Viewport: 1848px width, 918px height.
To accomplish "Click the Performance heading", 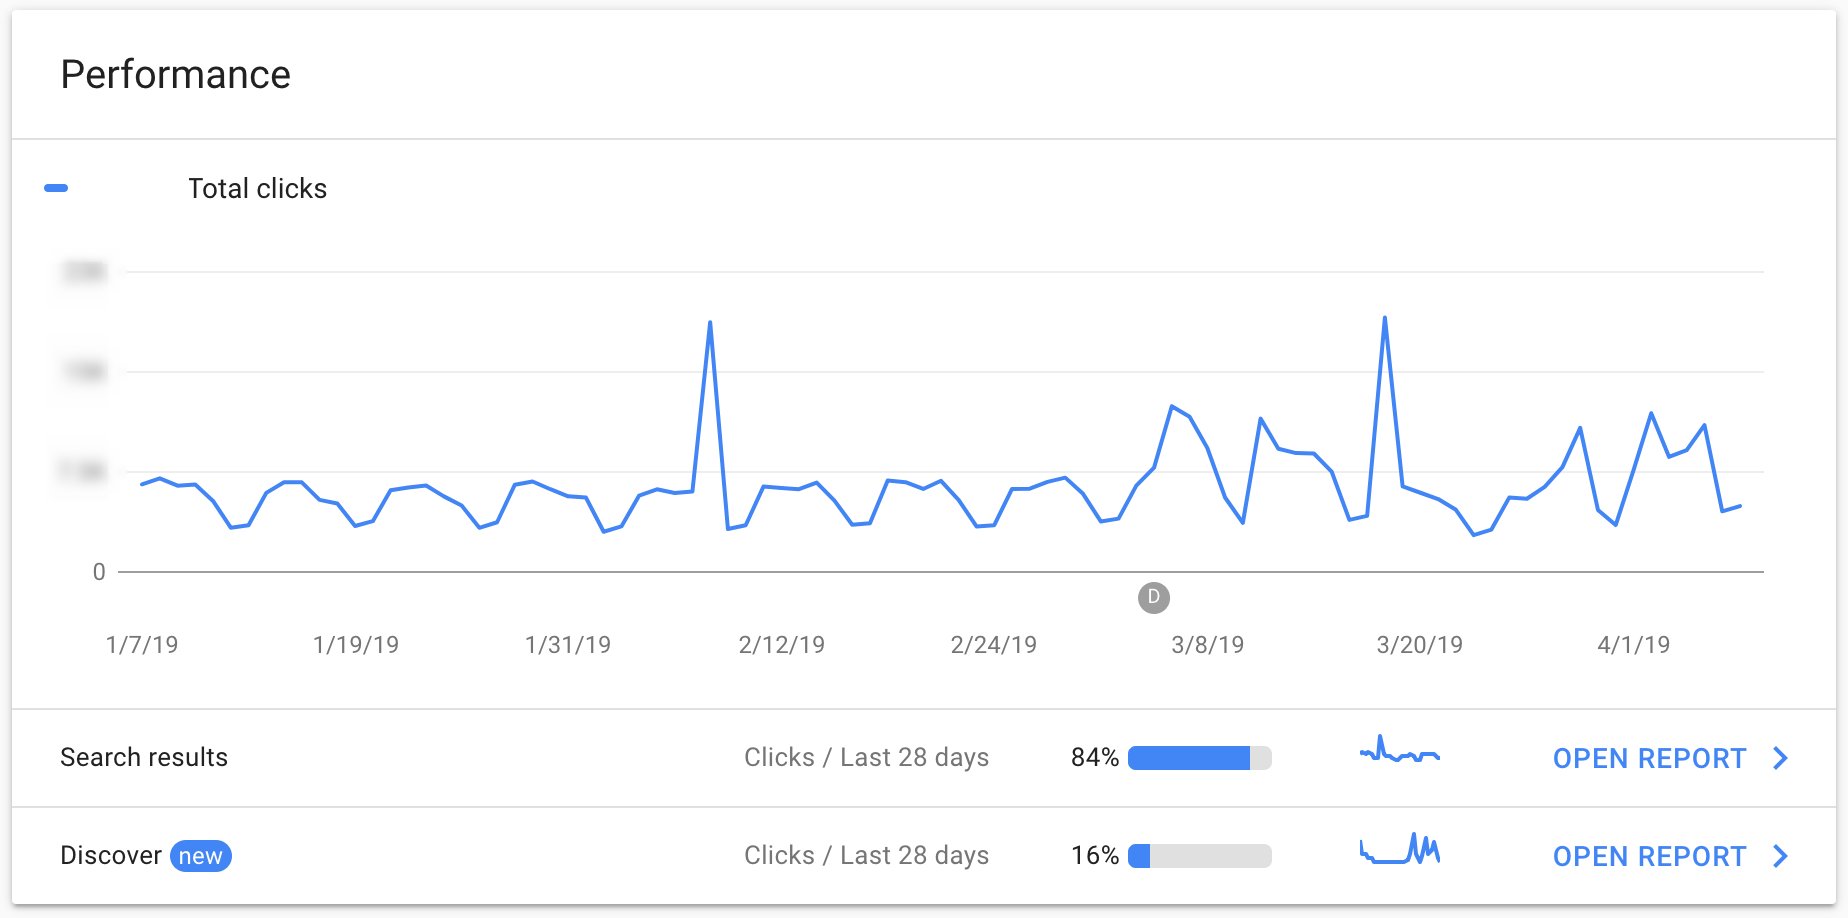I will coord(175,75).
